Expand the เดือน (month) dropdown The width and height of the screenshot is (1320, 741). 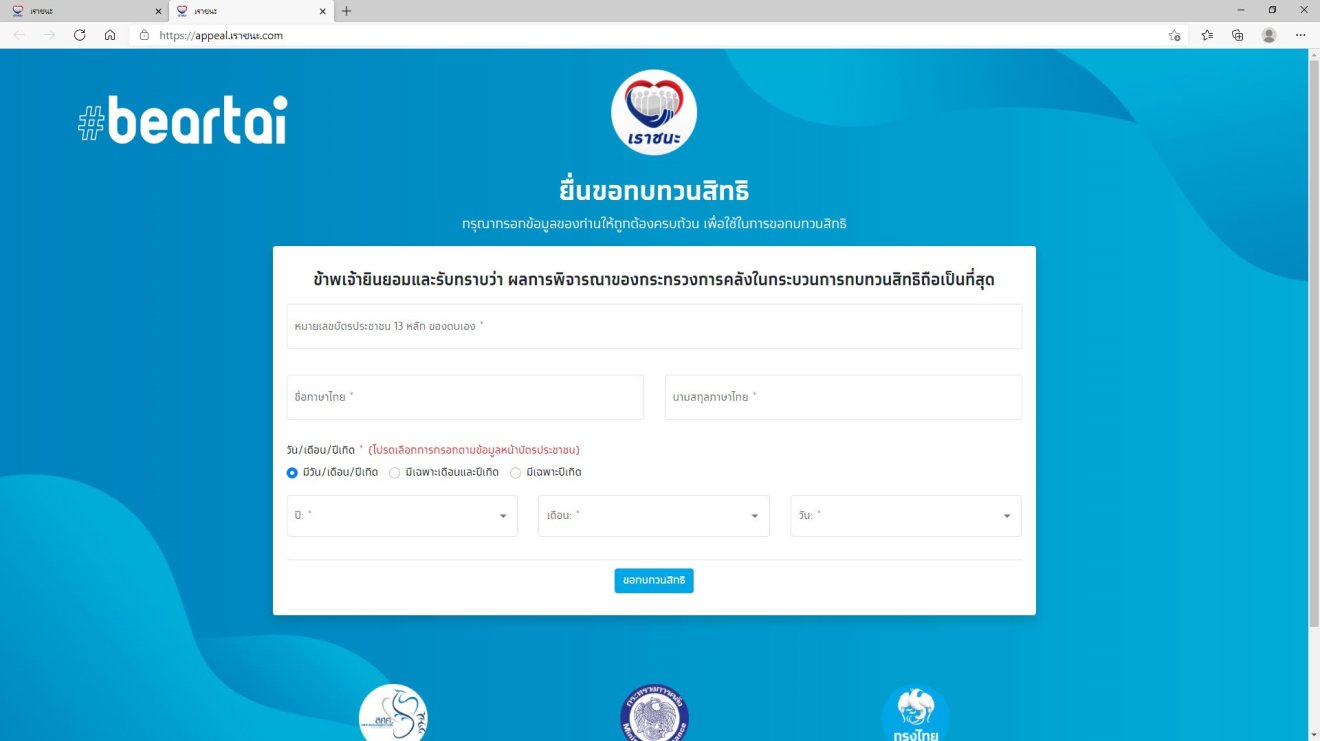654,516
